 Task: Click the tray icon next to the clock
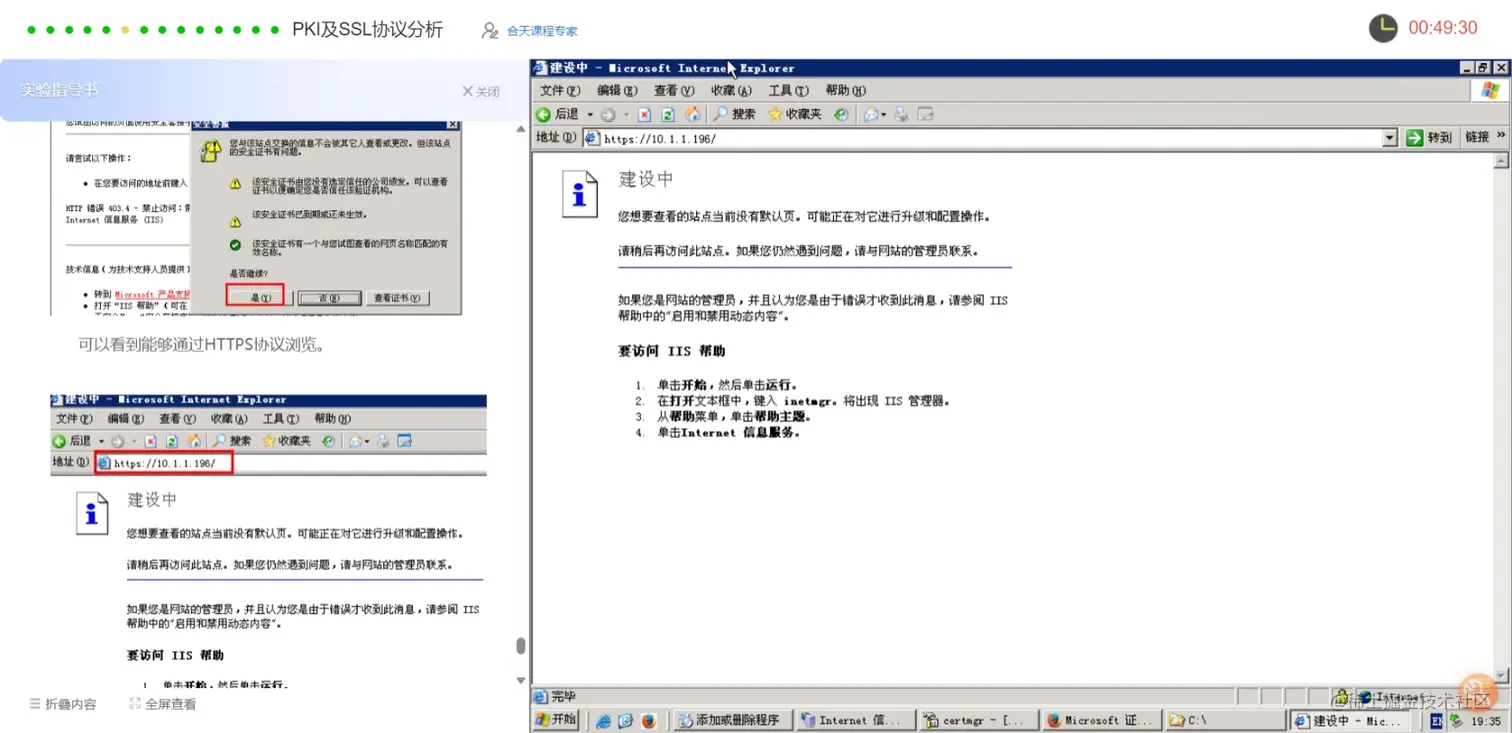1456,720
